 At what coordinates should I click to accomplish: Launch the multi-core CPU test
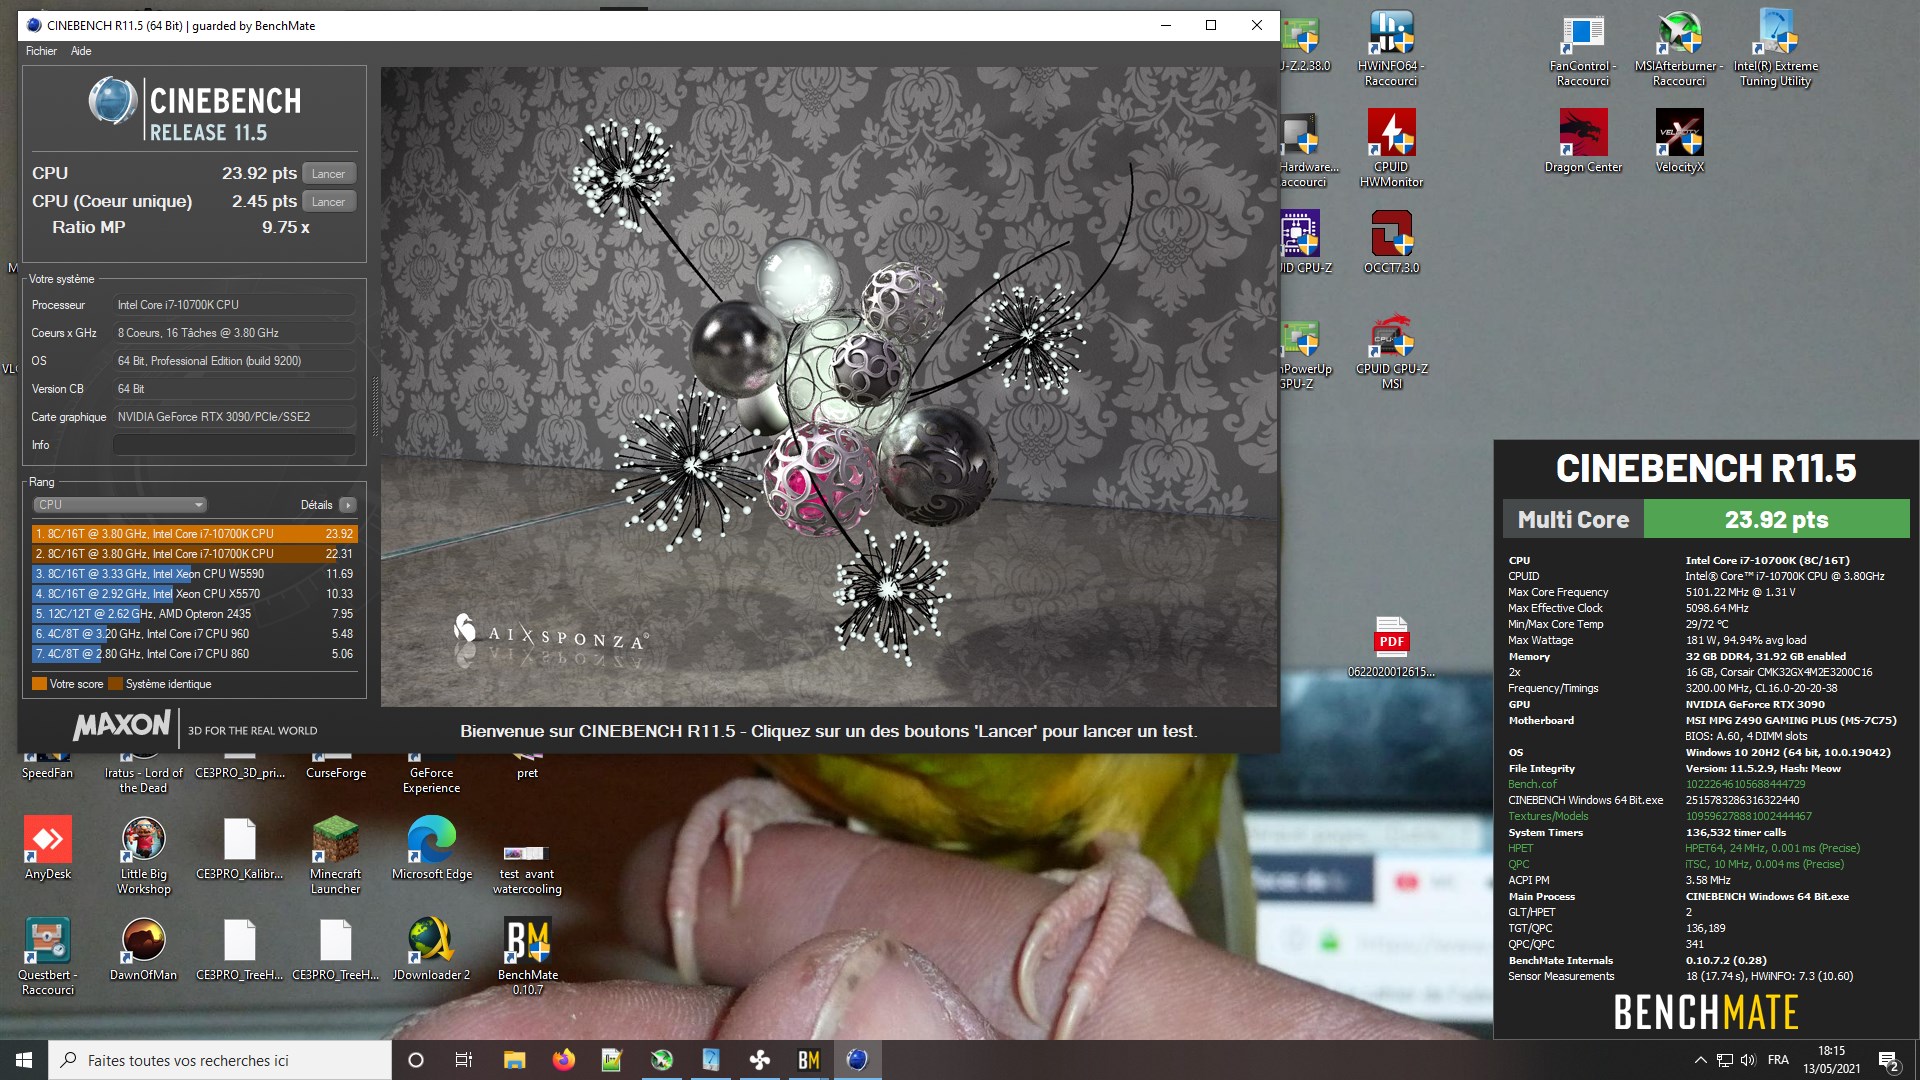[329, 174]
